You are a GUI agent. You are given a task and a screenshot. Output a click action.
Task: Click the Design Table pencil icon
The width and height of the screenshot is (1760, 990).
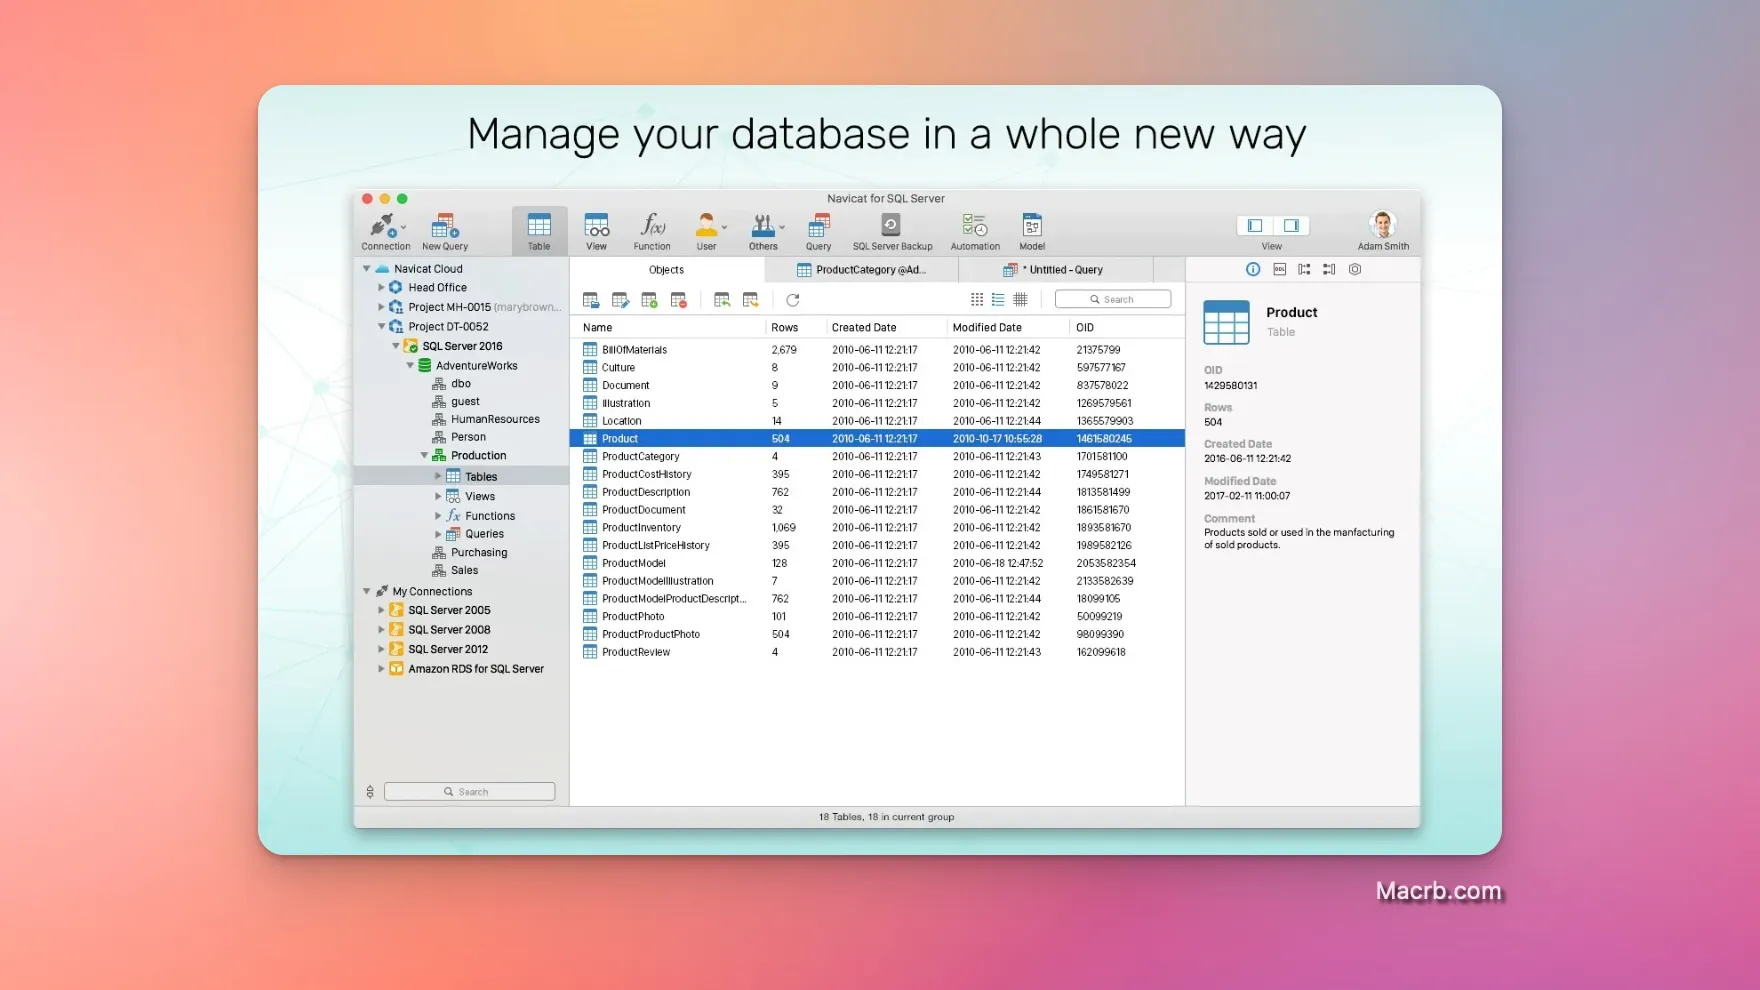pyautogui.click(x=620, y=300)
